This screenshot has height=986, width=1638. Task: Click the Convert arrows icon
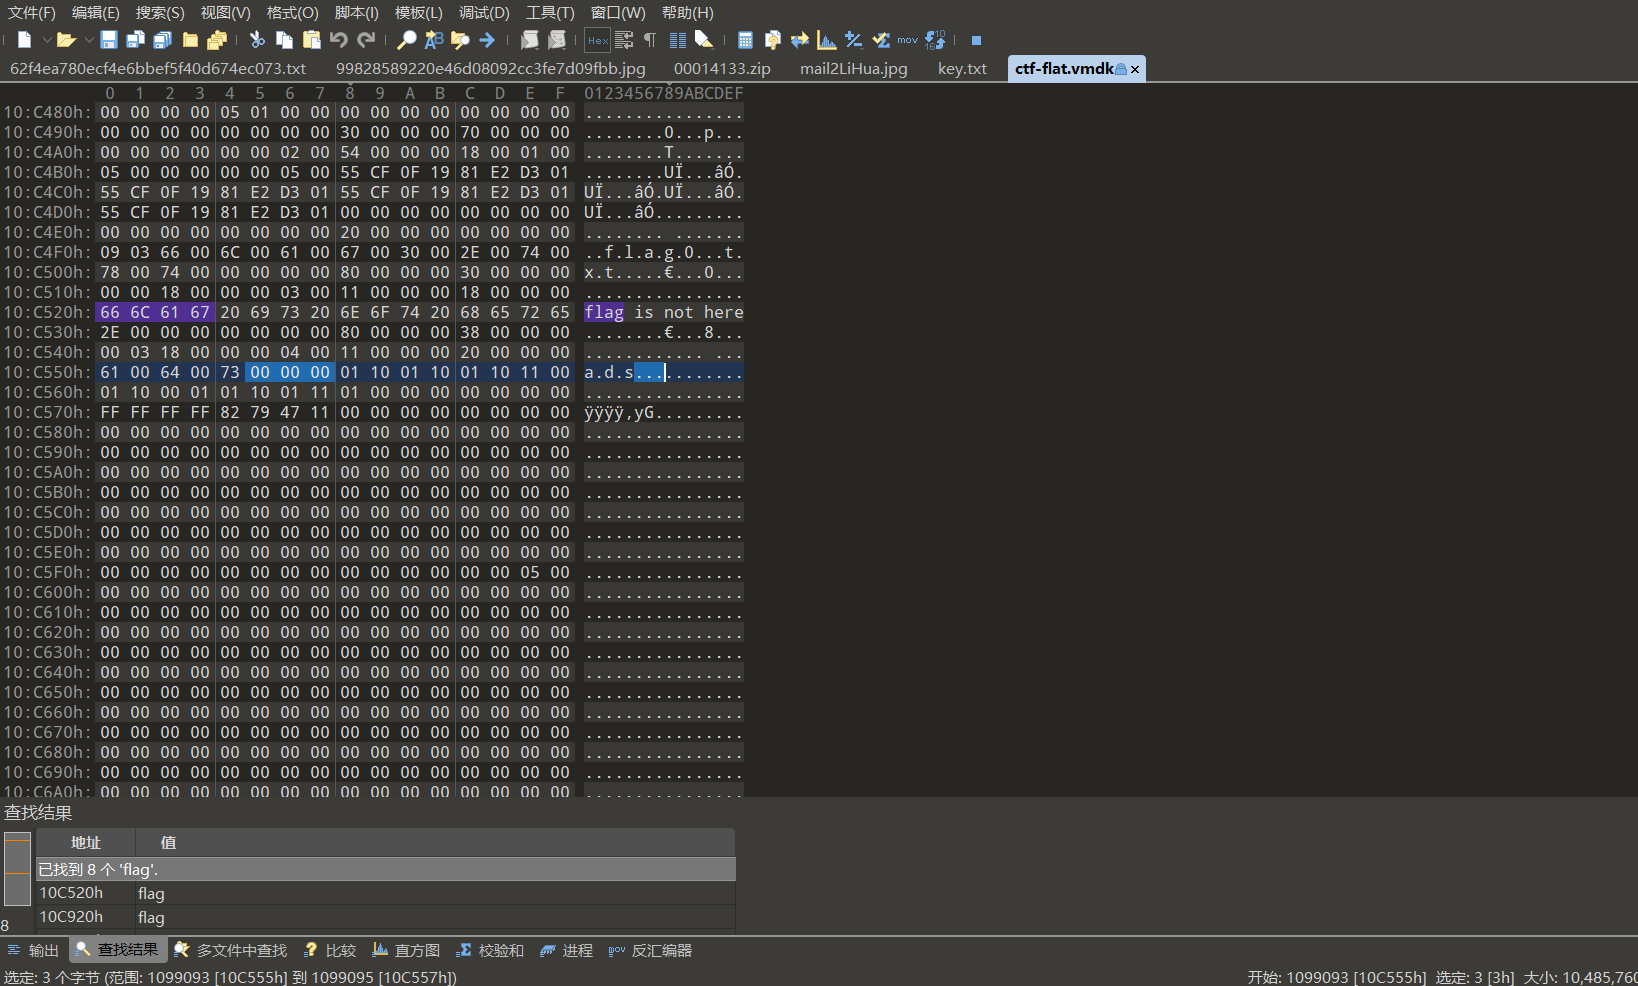[x=799, y=40]
